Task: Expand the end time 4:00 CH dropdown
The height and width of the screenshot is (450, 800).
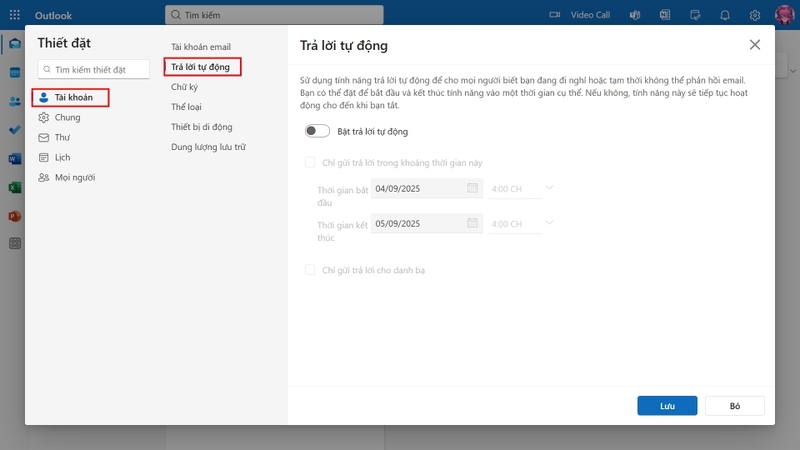Action: 521,224
